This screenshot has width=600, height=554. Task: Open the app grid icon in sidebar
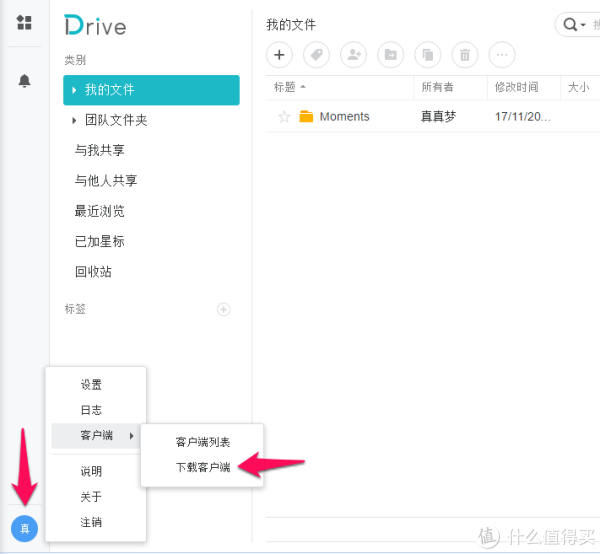25,22
